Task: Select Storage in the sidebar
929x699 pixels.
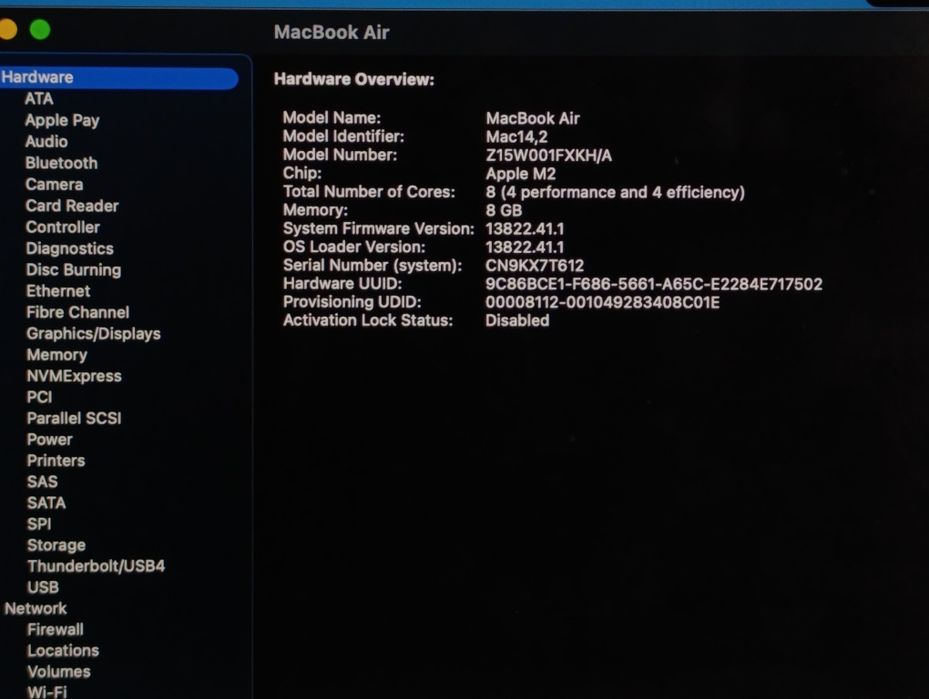Action: [x=56, y=545]
